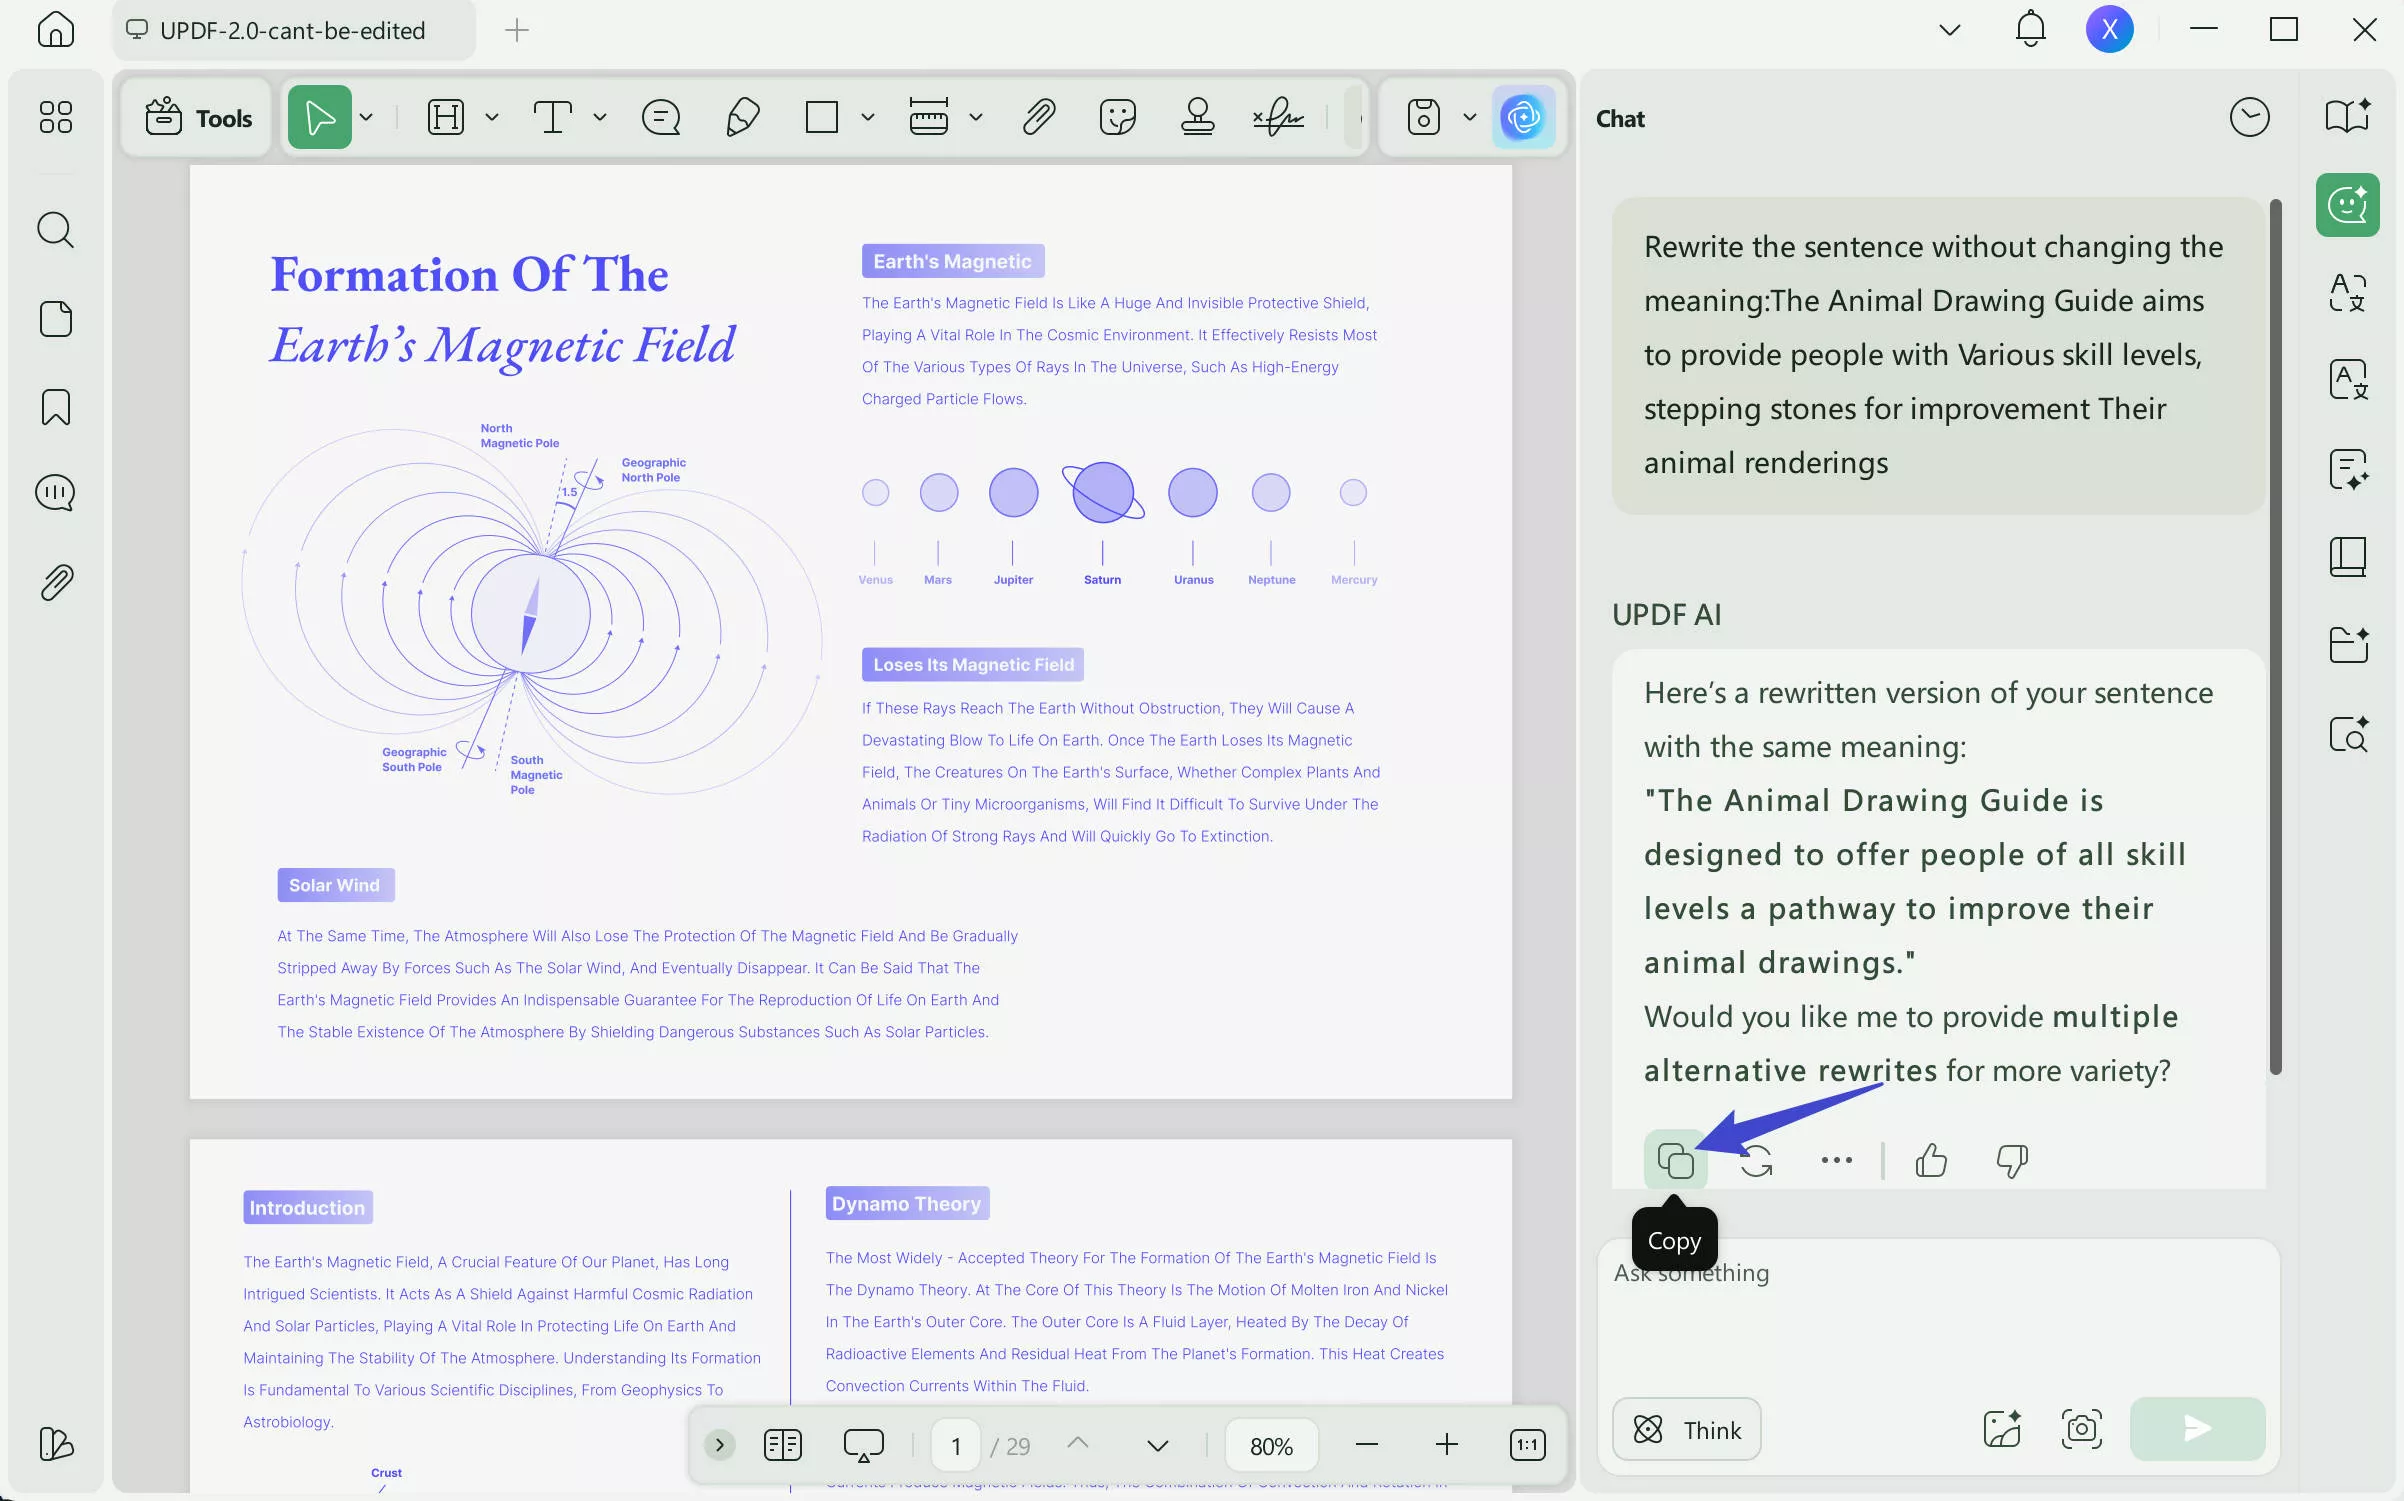Start slideshow presentation mode

[863, 1445]
